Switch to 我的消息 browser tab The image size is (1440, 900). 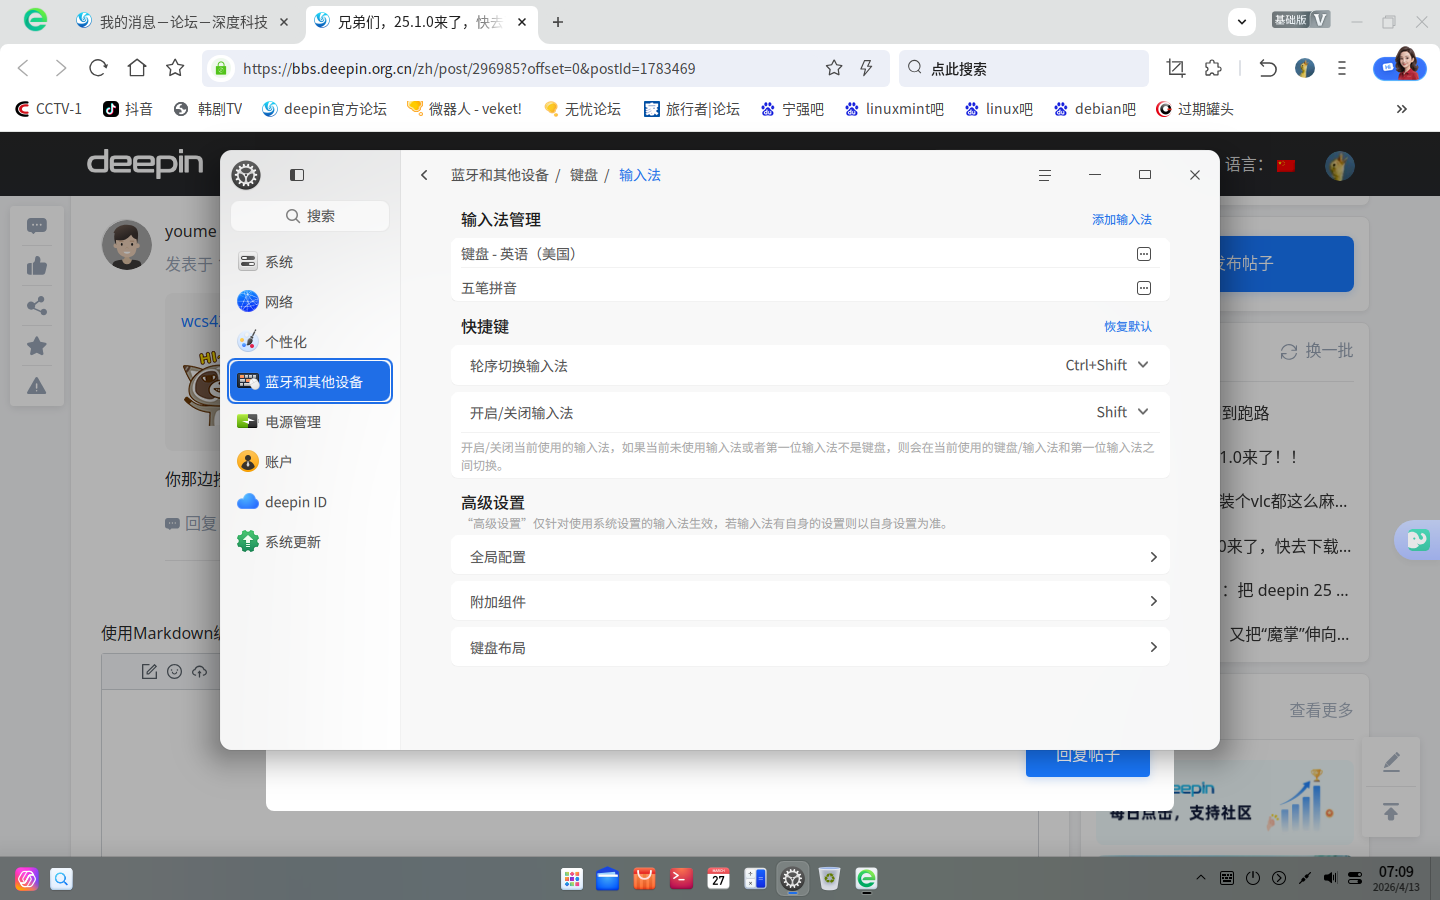[183, 22]
